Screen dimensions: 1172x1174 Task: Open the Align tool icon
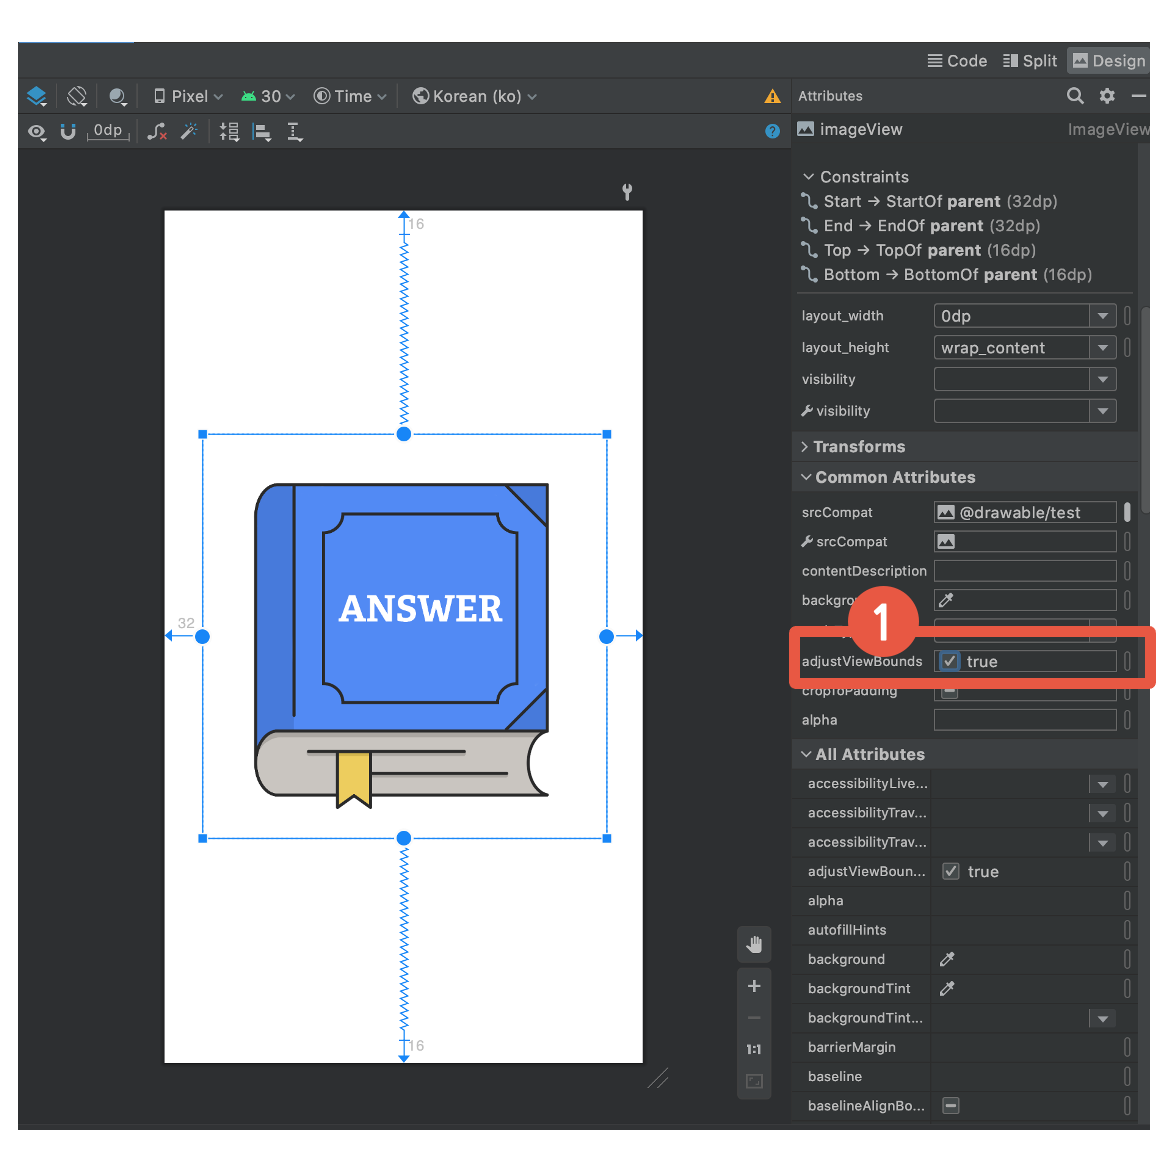(x=262, y=133)
